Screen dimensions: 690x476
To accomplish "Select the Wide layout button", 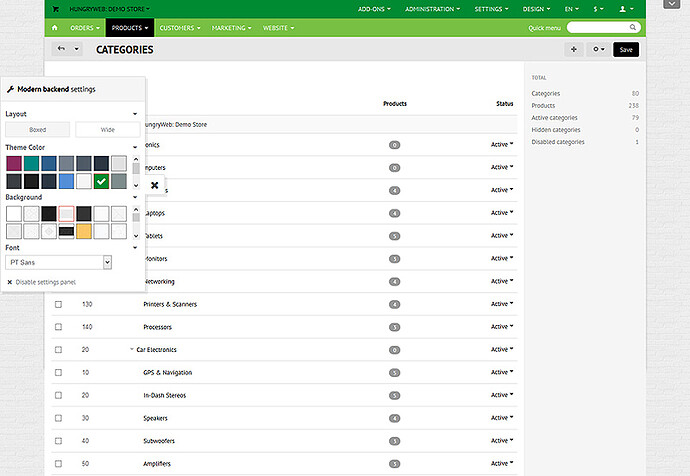I will [108, 130].
